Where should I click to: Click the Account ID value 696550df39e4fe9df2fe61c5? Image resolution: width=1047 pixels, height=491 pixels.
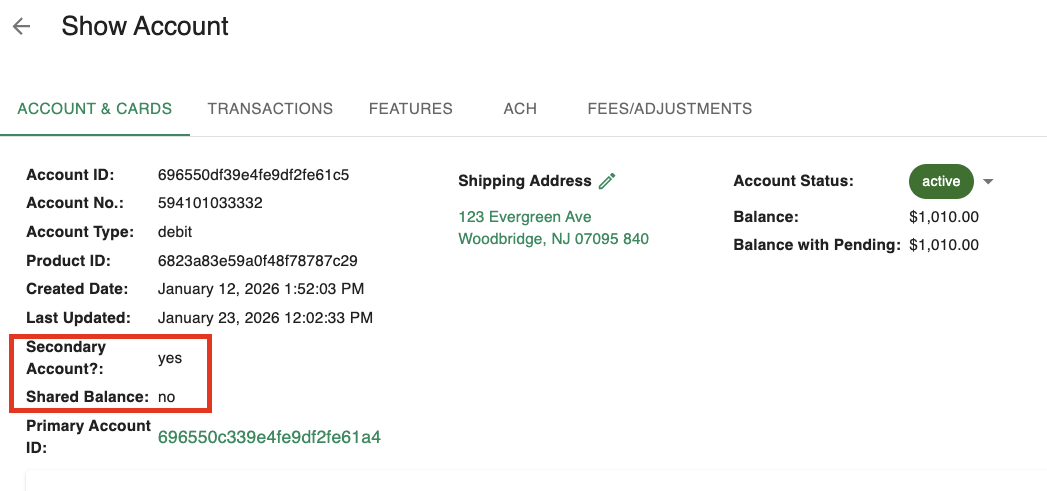coord(253,174)
